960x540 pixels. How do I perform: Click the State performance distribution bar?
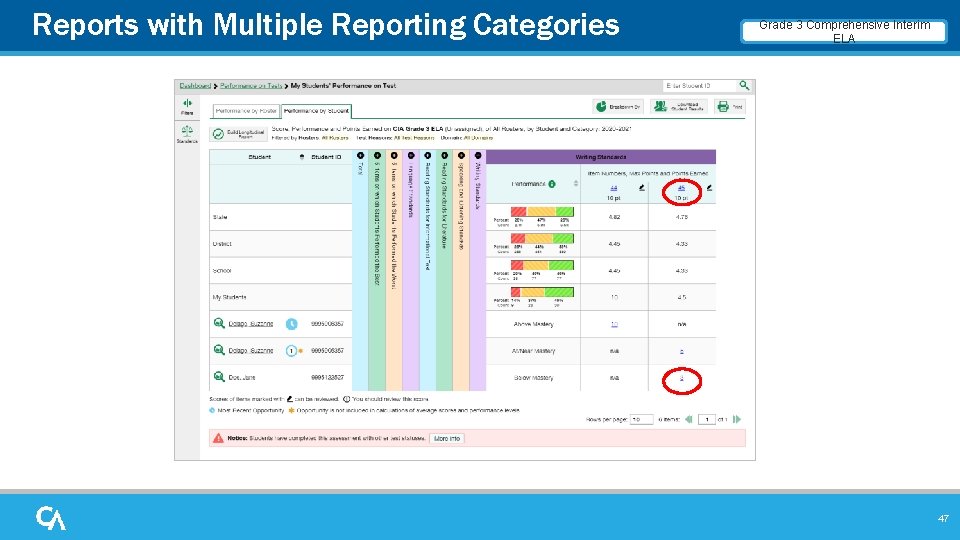click(542, 211)
